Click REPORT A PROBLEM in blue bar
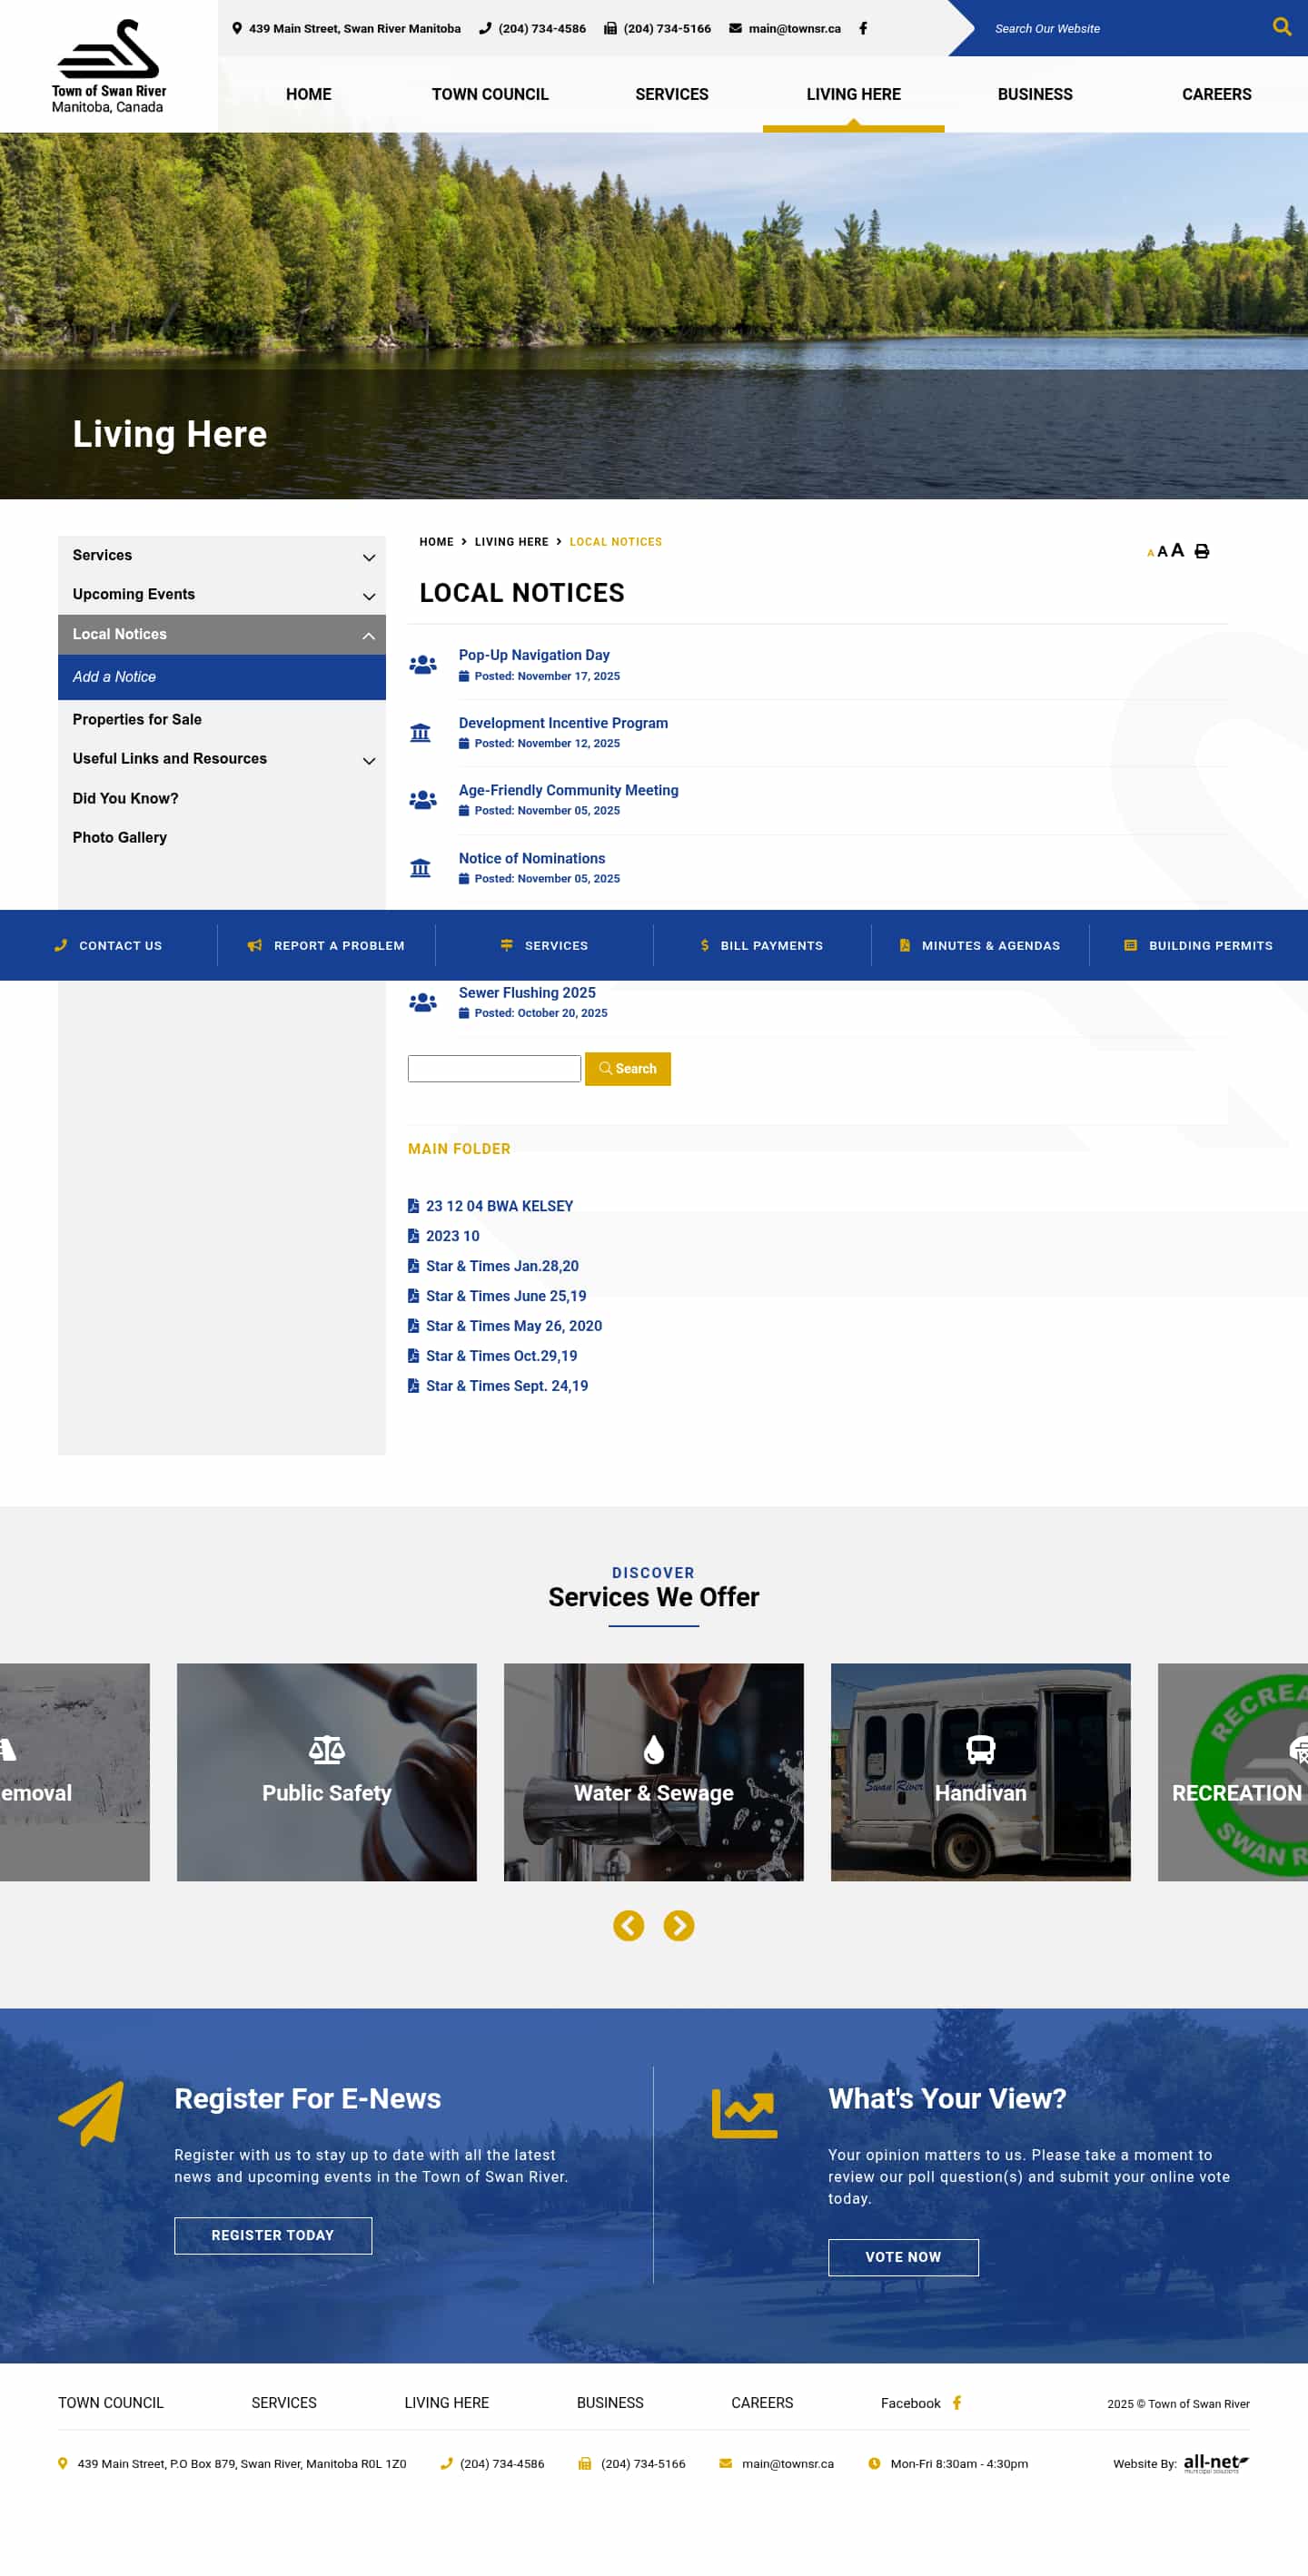The image size is (1308, 2576). 326,945
